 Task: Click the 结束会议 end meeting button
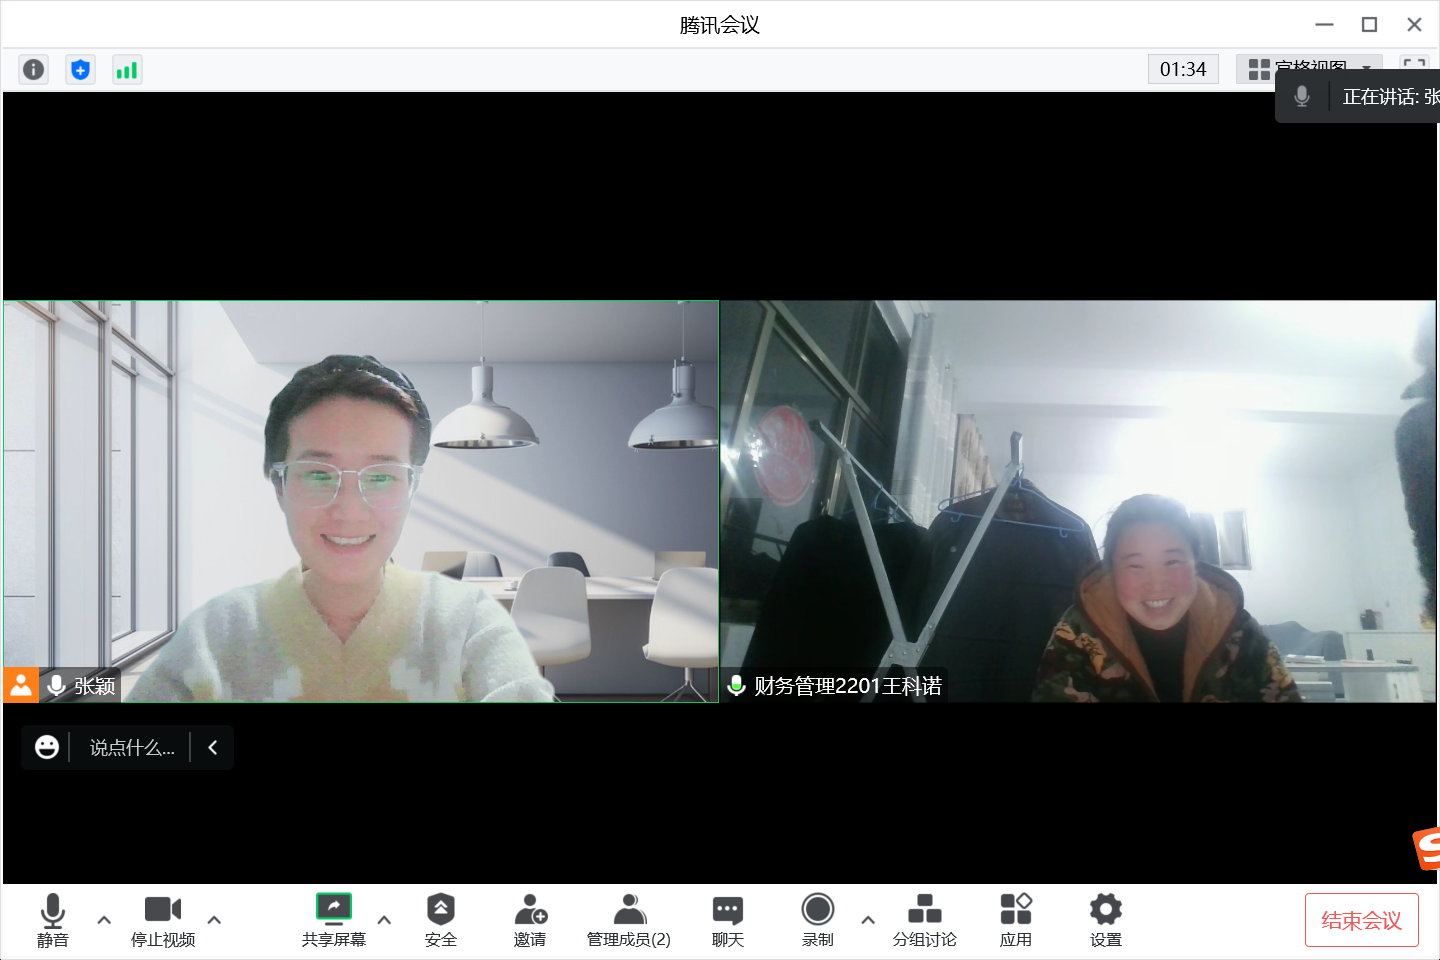(1362, 920)
